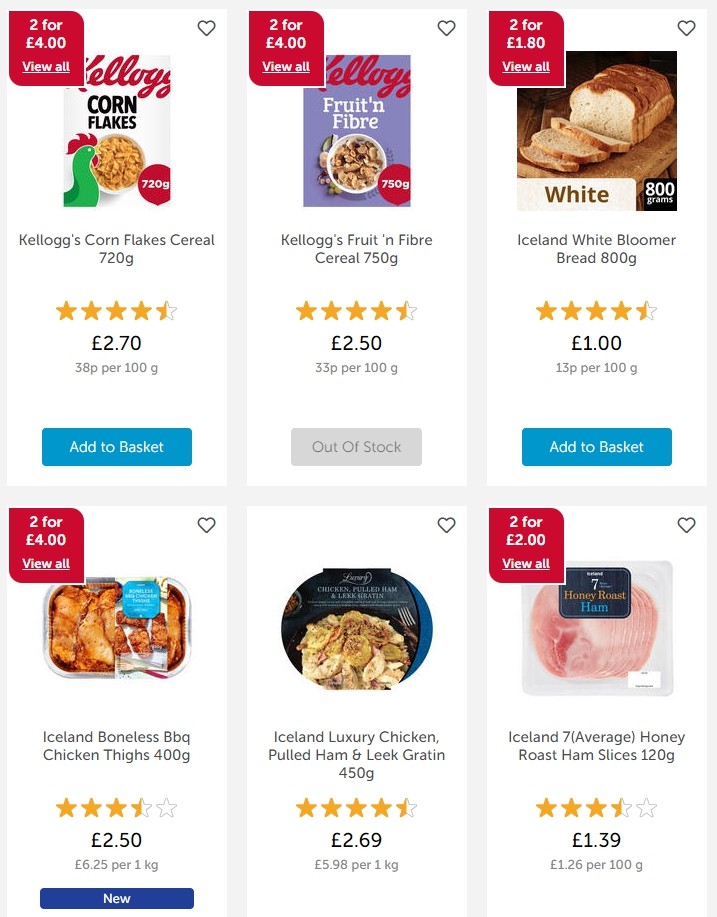The width and height of the screenshot is (717, 917).
Task: Open View all under the 2 for £1.80 badge
Action: coord(526,66)
